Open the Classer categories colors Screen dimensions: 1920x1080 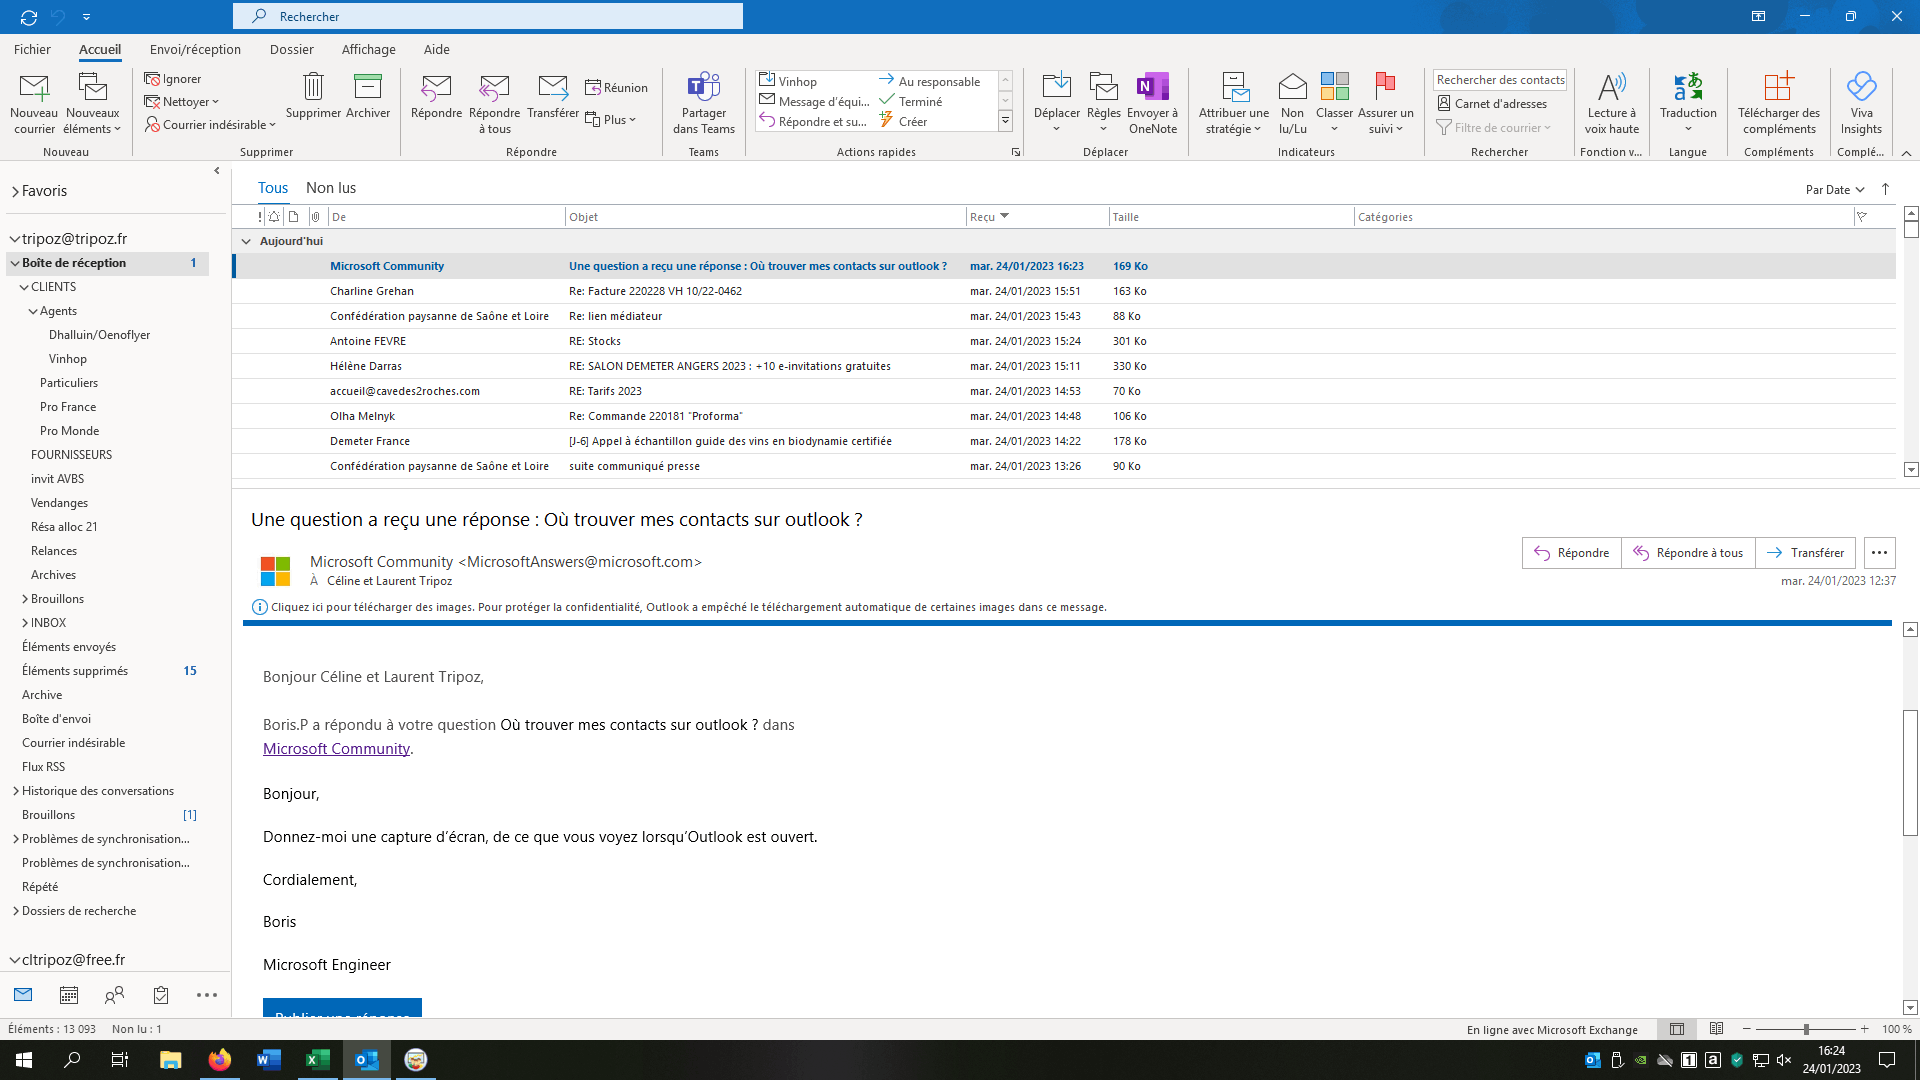(1334, 104)
